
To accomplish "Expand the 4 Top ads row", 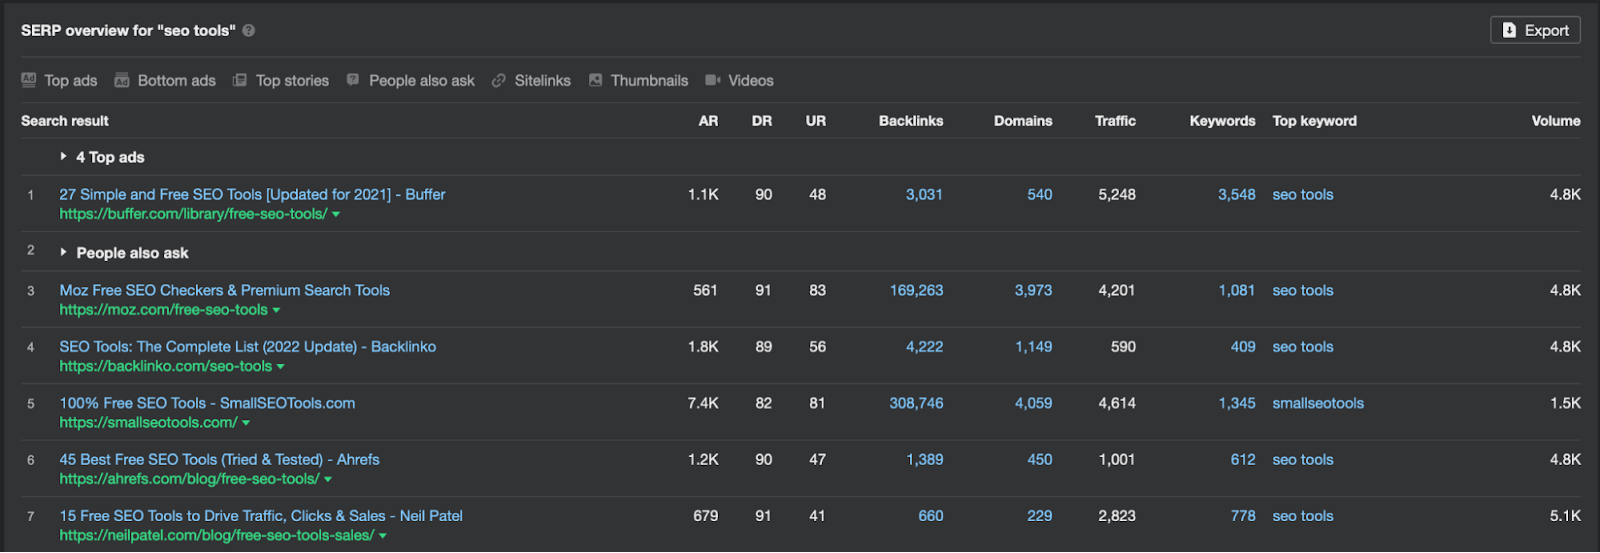I will coord(64,157).
